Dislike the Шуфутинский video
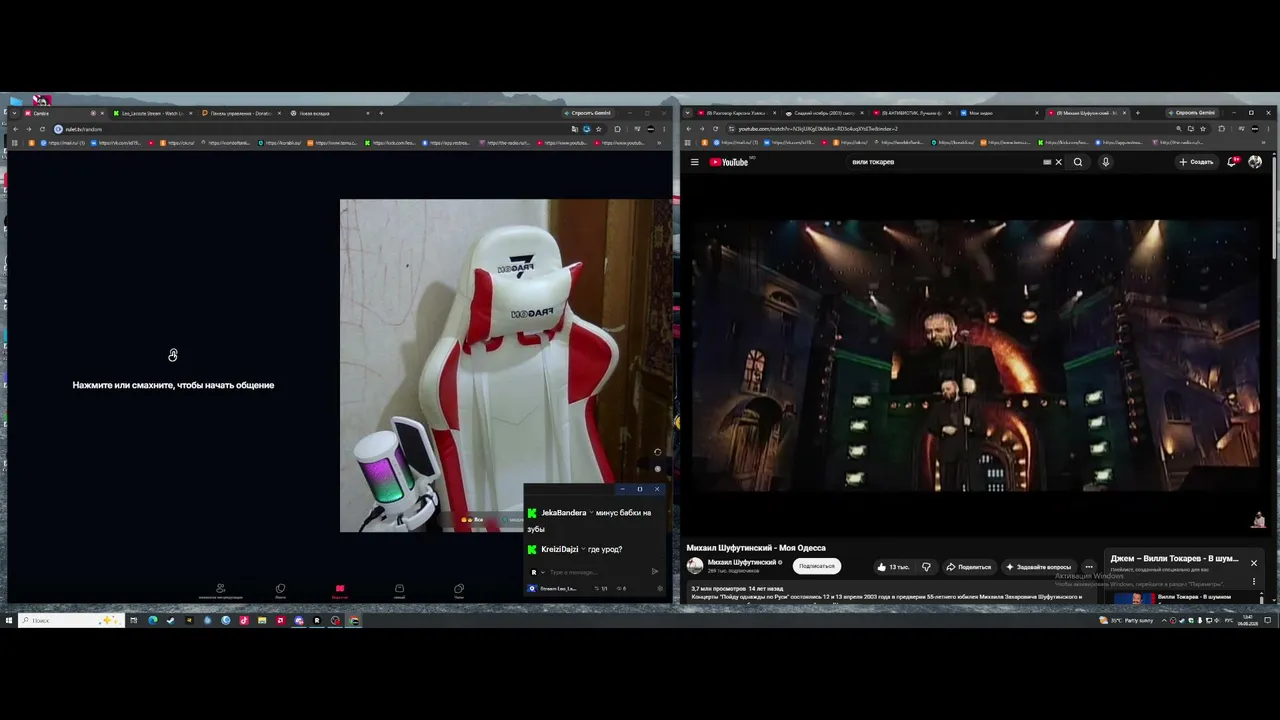1280x720 pixels. click(x=926, y=567)
